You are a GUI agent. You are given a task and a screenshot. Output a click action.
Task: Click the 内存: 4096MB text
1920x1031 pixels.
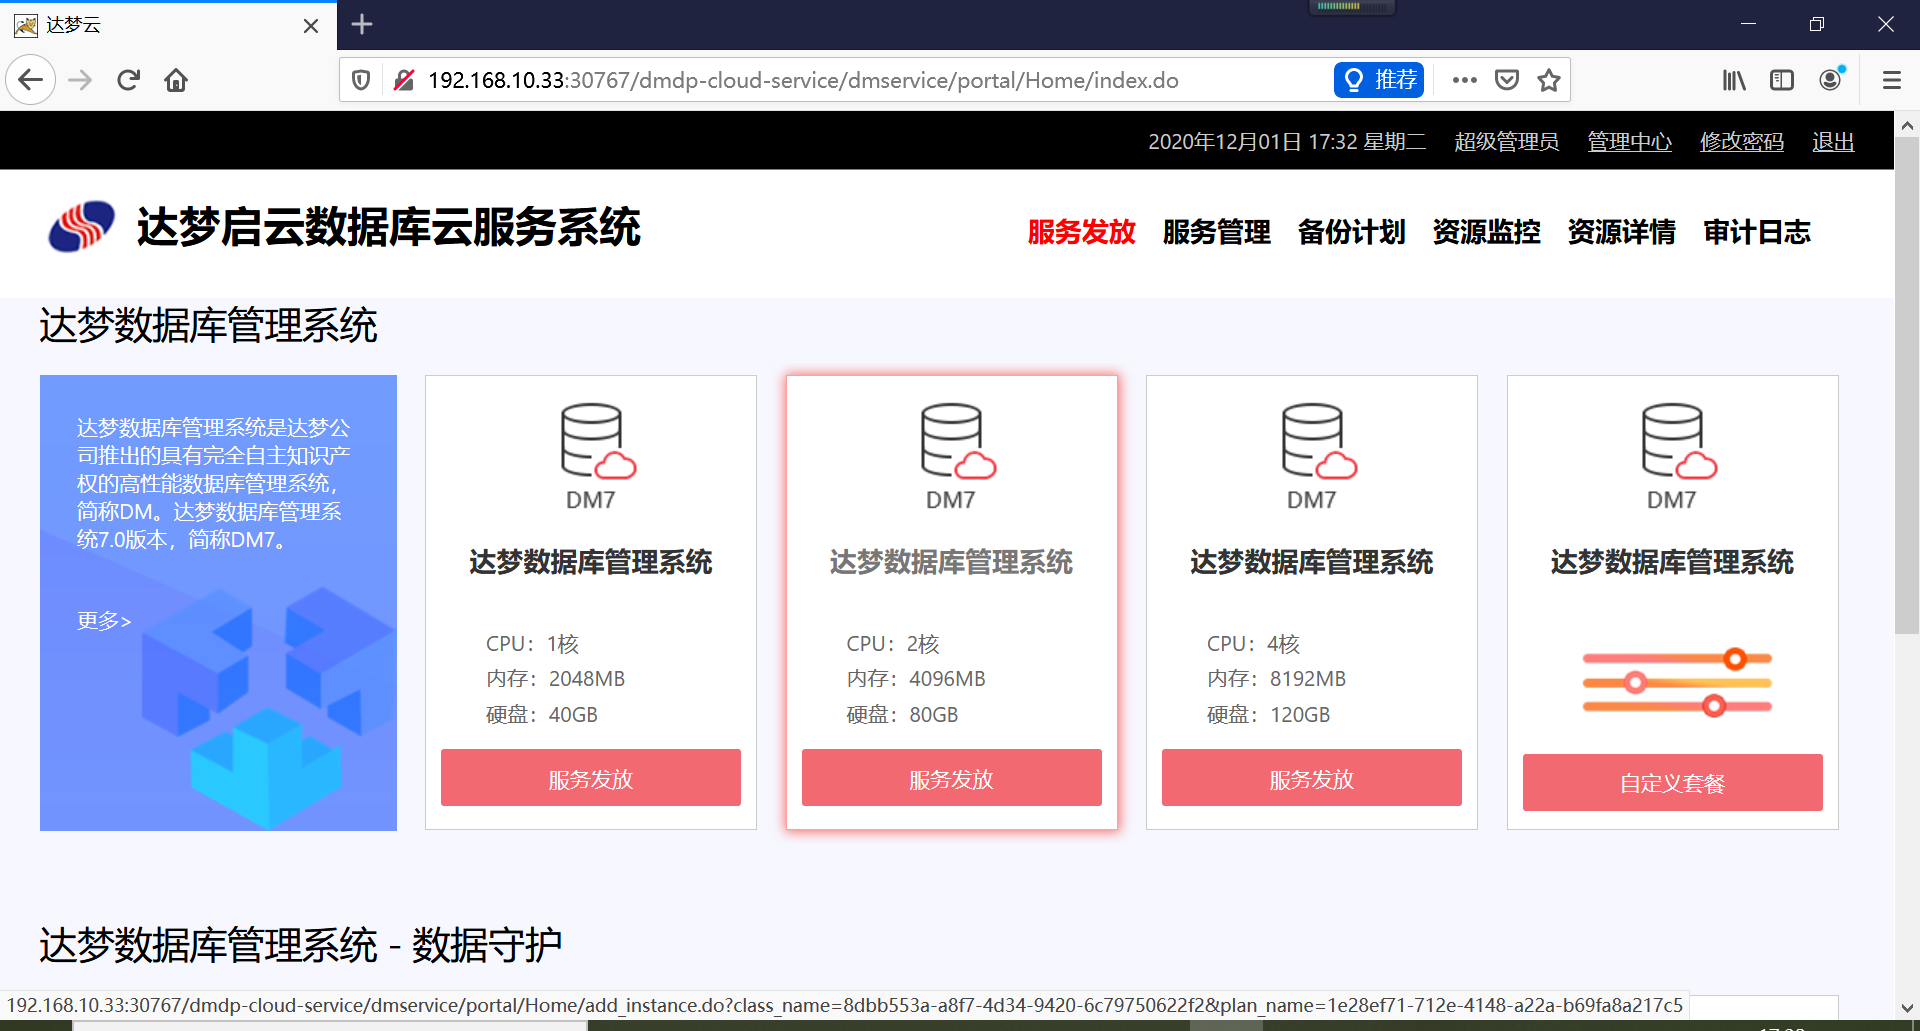click(916, 679)
